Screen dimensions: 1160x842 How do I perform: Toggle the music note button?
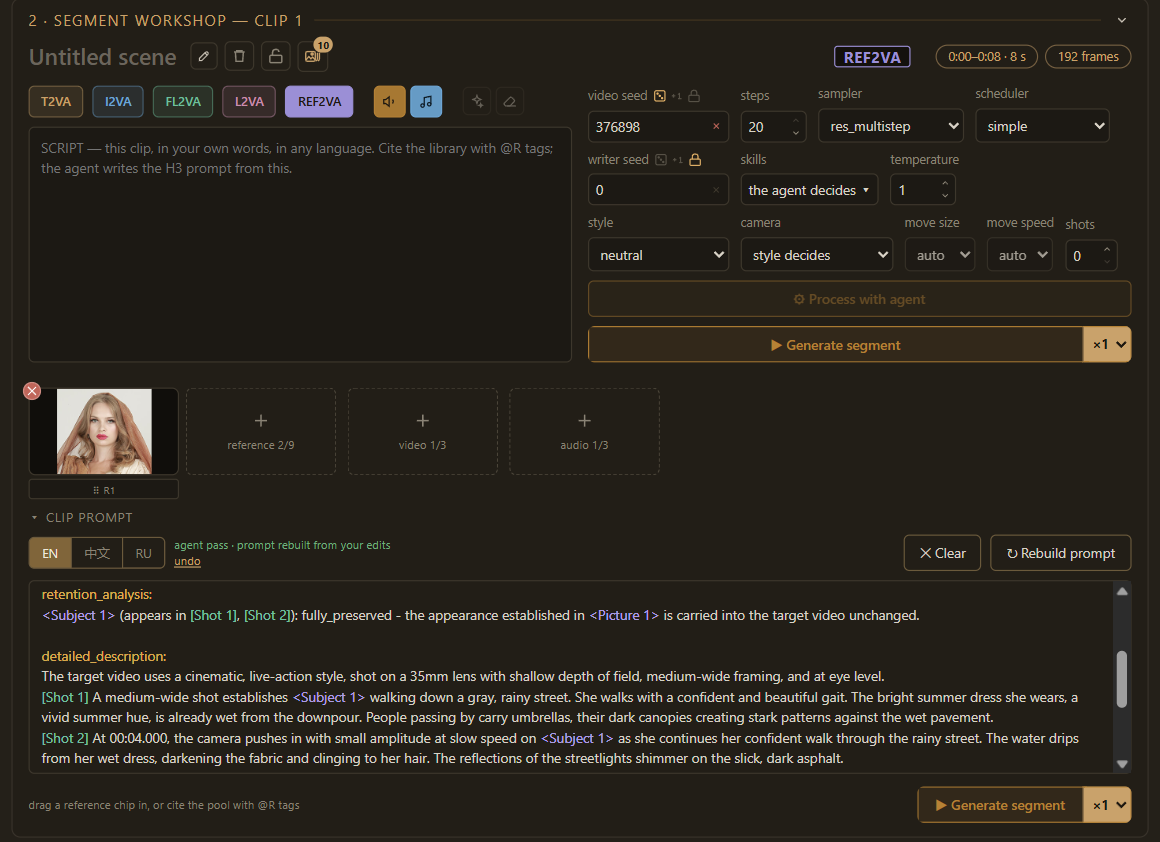[426, 101]
